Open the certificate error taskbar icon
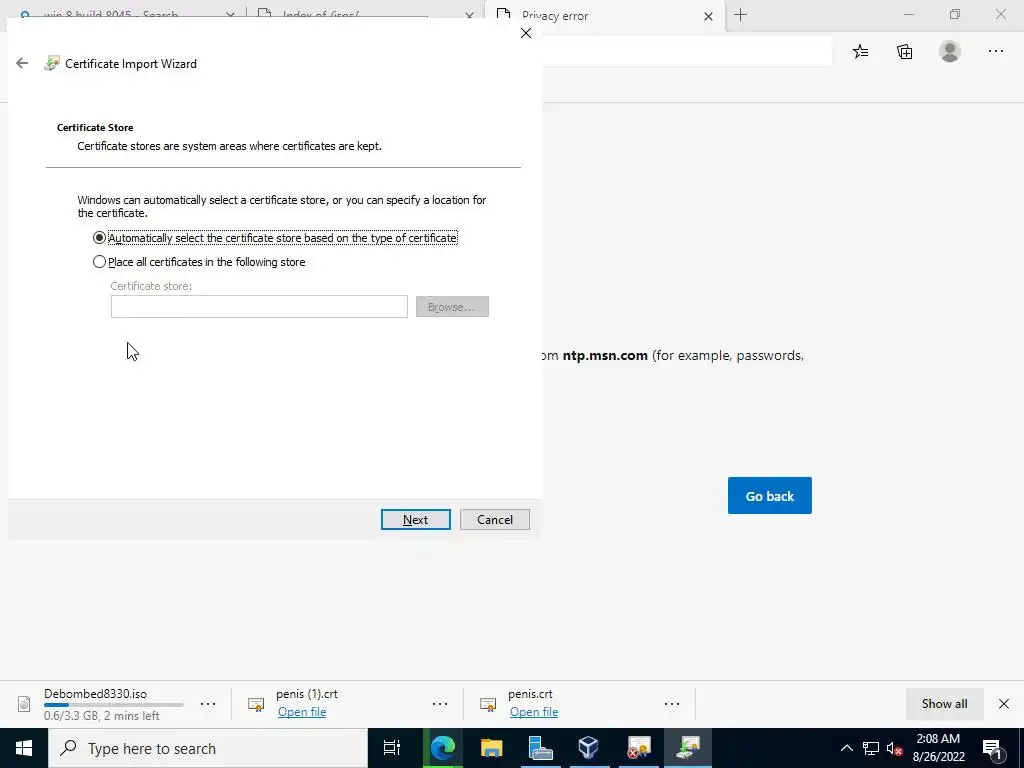 coord(639,748)
